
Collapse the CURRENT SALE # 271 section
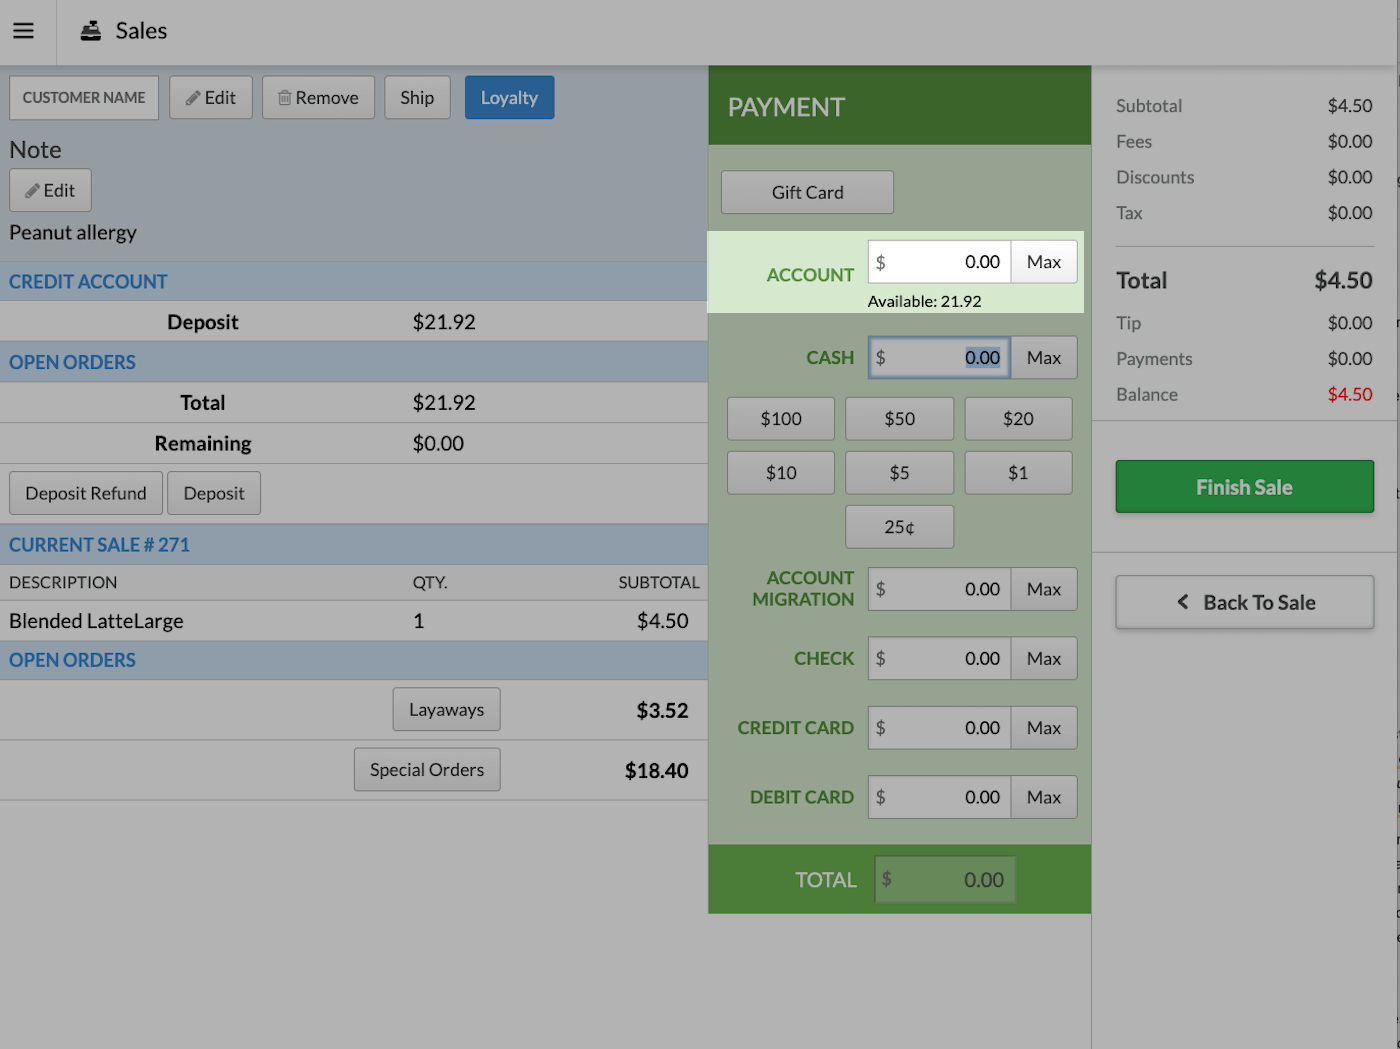click(x=98, y=544)
